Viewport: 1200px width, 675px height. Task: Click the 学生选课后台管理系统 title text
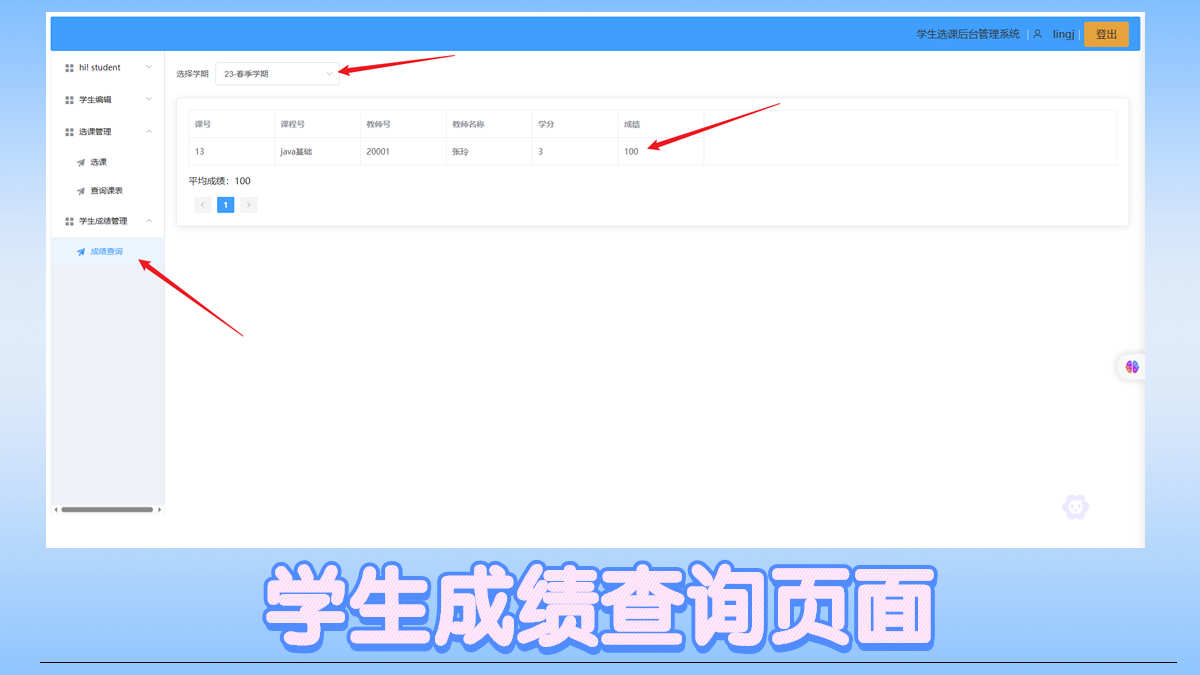968,34
